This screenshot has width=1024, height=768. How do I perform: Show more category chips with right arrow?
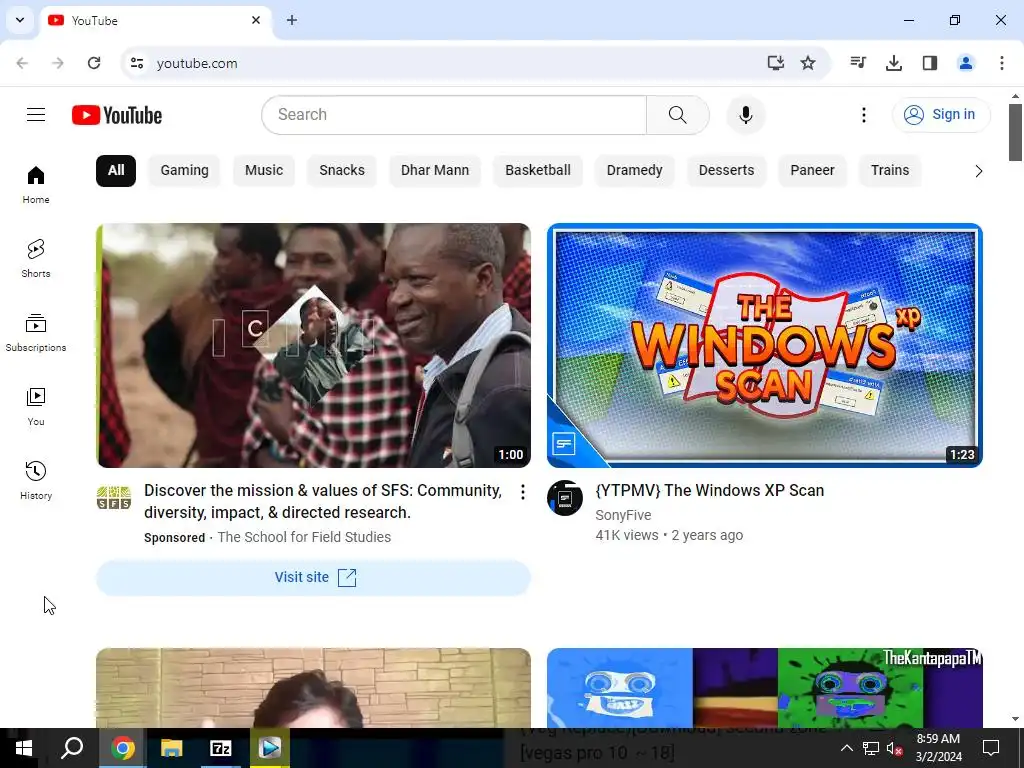(x=978, y=171)
